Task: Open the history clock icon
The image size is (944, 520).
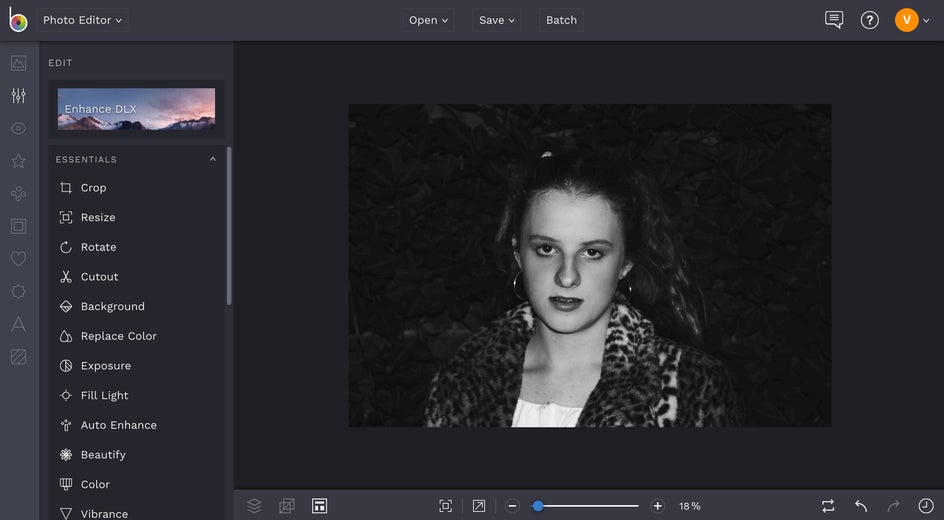Action: pyautogui.click(x=926, y=506)
